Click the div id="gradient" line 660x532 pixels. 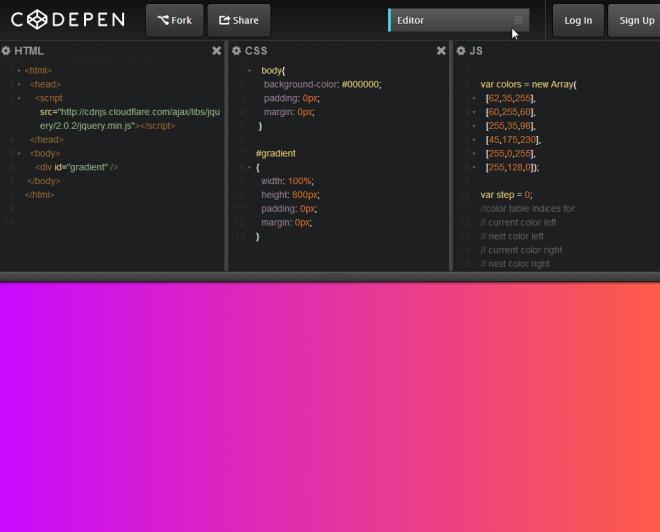(x=77, y=167)
